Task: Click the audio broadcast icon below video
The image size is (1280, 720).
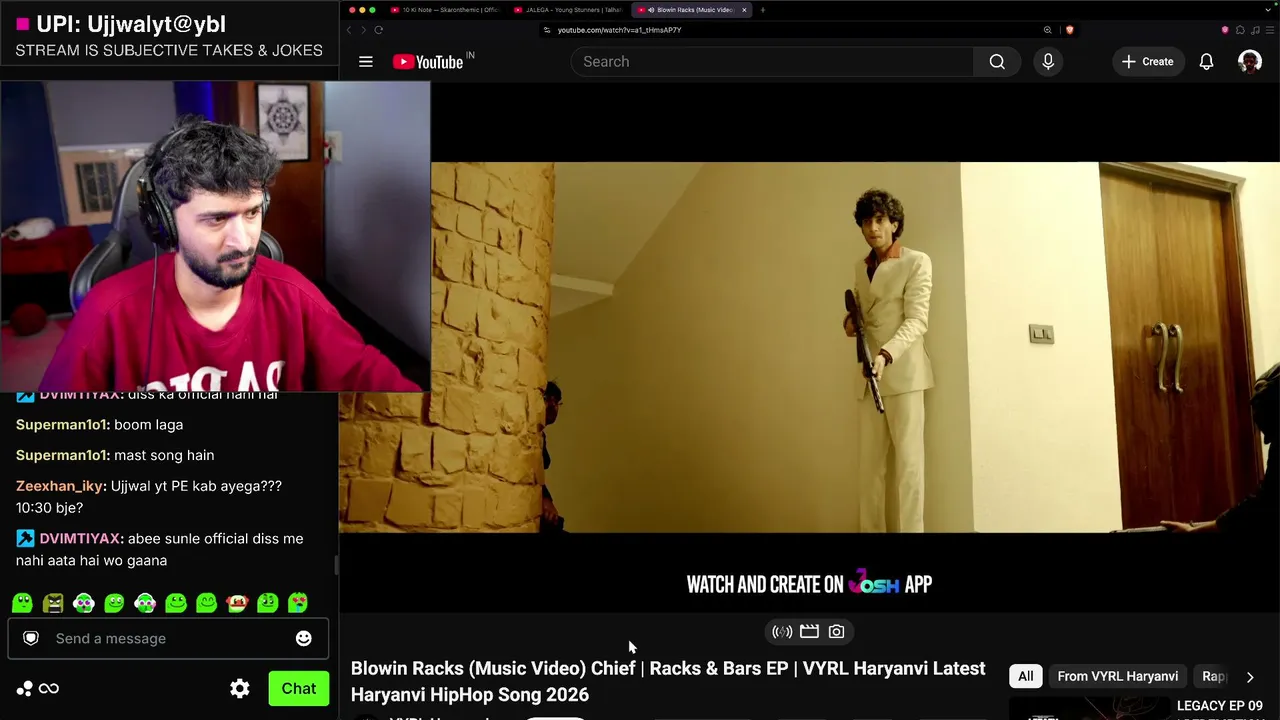Action: pyautogui.click(x=782, y=632)
